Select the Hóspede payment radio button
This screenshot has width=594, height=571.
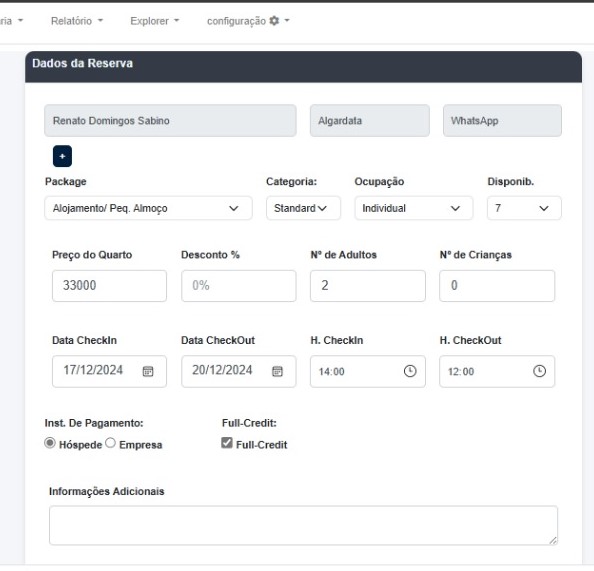[x=50, y=443]
